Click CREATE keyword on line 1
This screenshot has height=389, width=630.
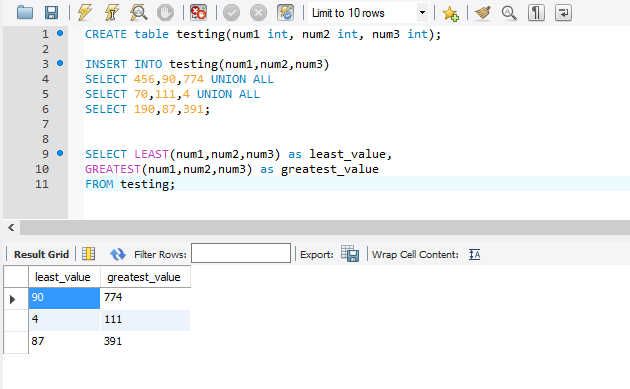point(106,34)
